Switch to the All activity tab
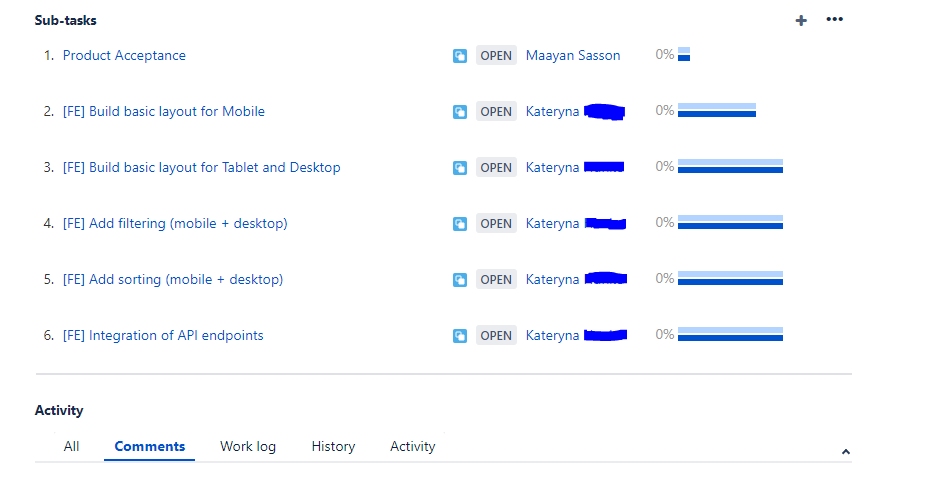Viewport: 936px width, 484px height. (71, 446)
